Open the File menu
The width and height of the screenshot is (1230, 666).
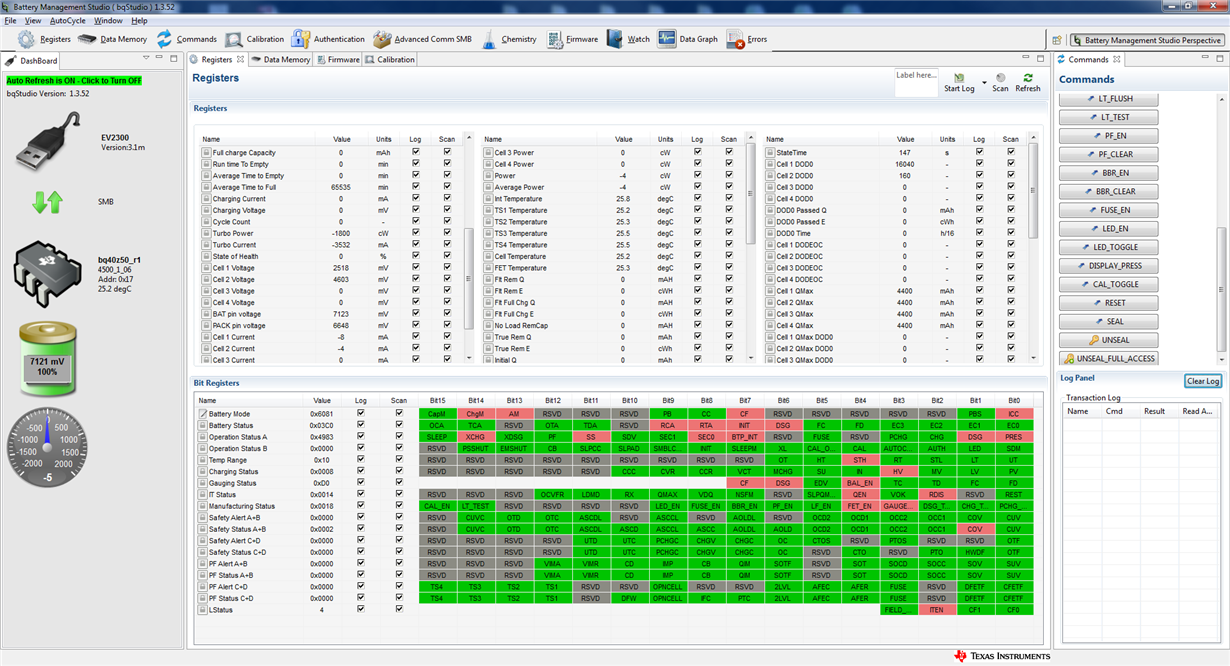pyautogui.click(x=10, y=20)
